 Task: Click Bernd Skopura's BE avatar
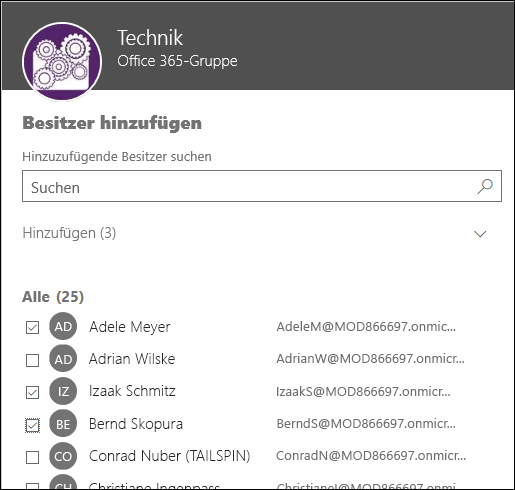(x=63, y=424)
